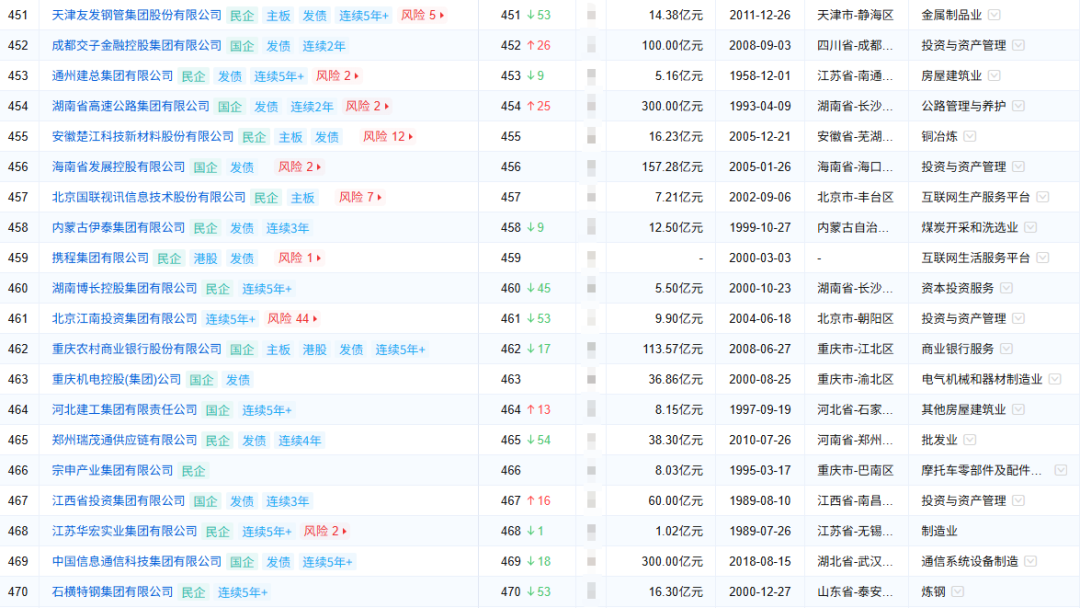Open dropdown next to 批发业
Image resolution: width=1080 pixels, height=608 pixels.
[x=970, y=439]
